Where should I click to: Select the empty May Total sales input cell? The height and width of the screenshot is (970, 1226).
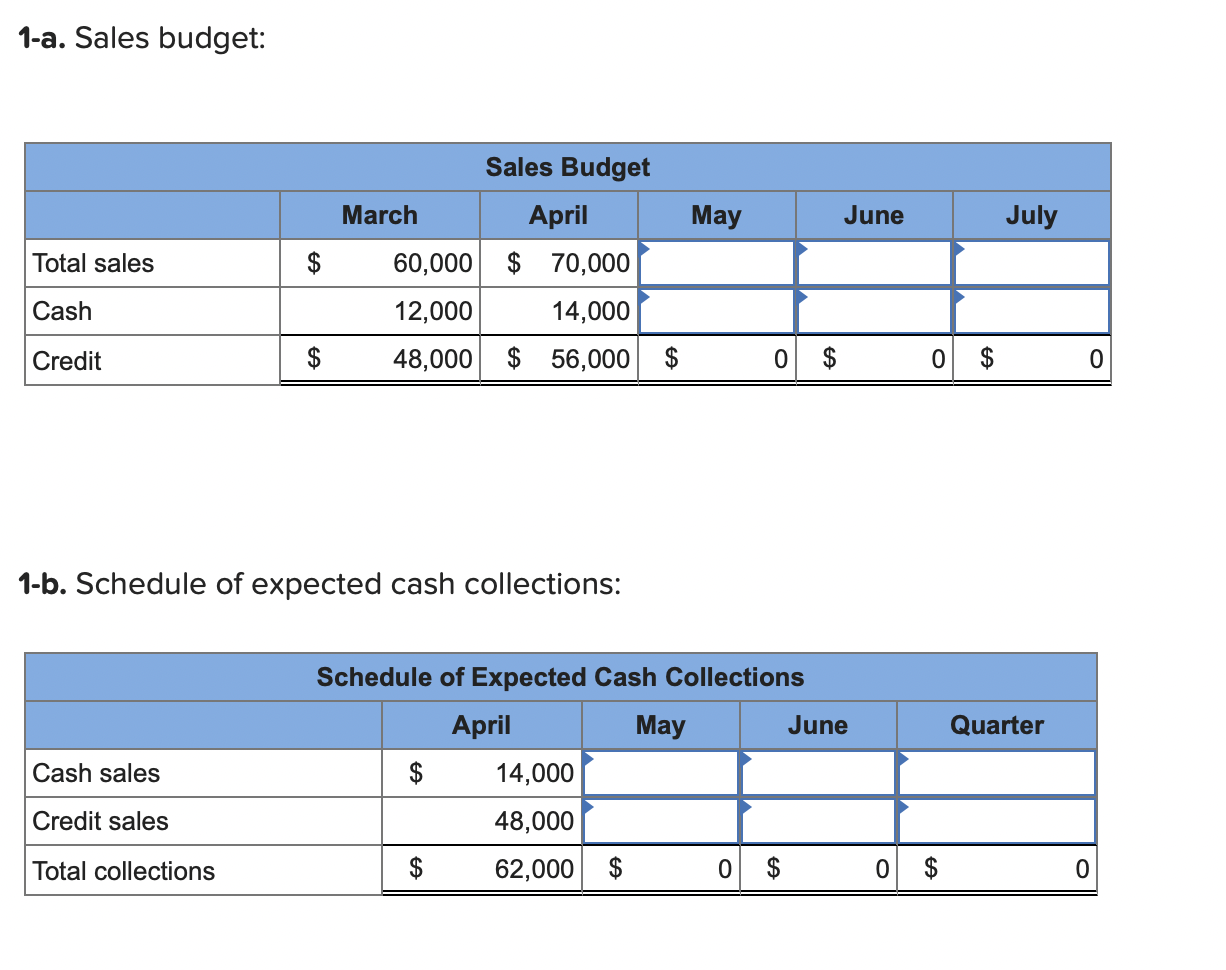[716, 263]
